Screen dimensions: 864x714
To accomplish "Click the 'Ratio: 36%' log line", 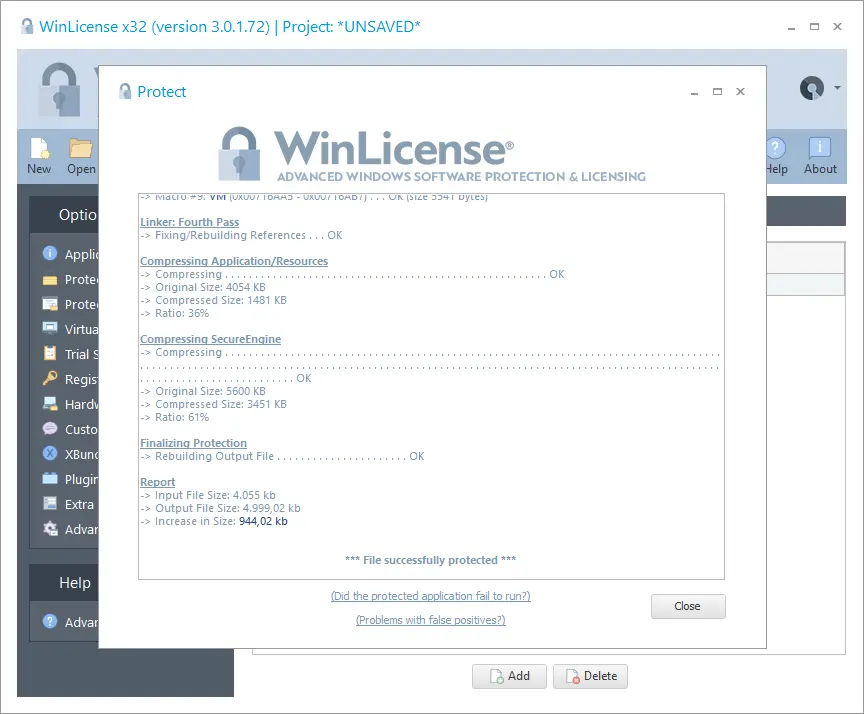I will [x=175, y=313].
